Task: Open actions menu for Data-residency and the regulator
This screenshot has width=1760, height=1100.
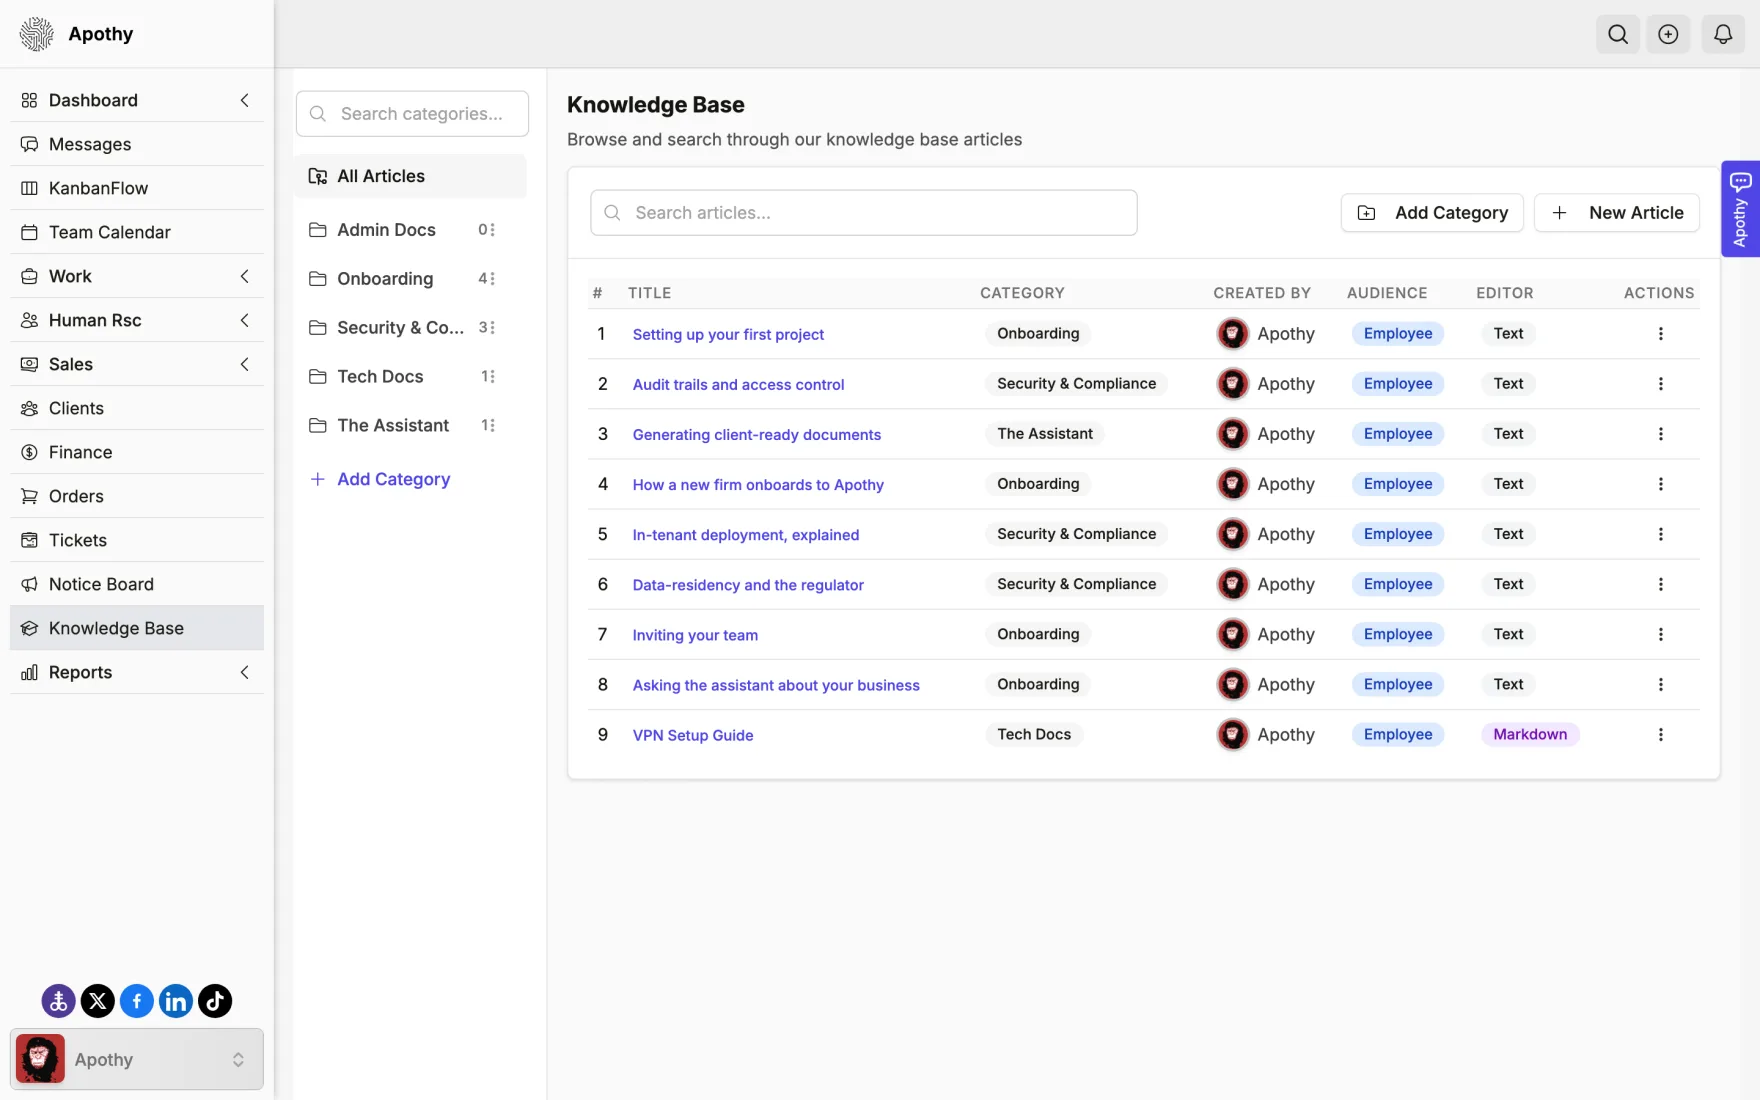Action: pyautogui.click(x=1660, y=584)
